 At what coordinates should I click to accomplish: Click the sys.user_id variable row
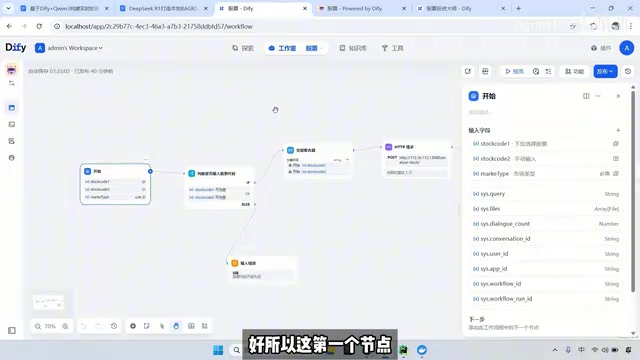[545, 254]
